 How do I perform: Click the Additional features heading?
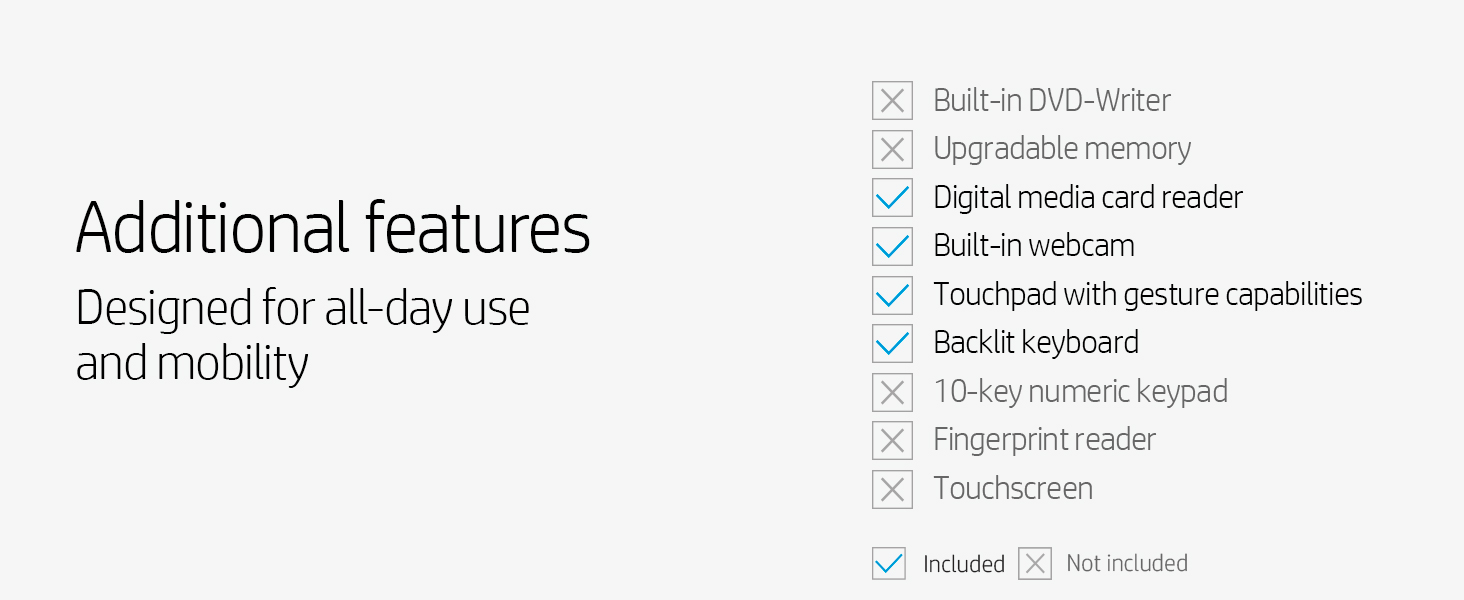(333, 227)
